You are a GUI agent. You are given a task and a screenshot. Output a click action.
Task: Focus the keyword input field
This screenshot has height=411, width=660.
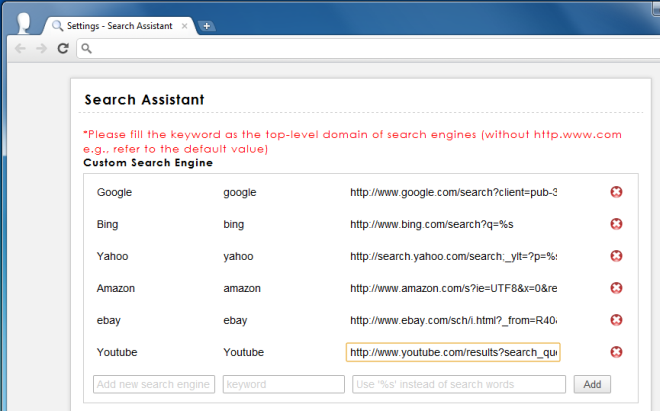coord(284,384)
